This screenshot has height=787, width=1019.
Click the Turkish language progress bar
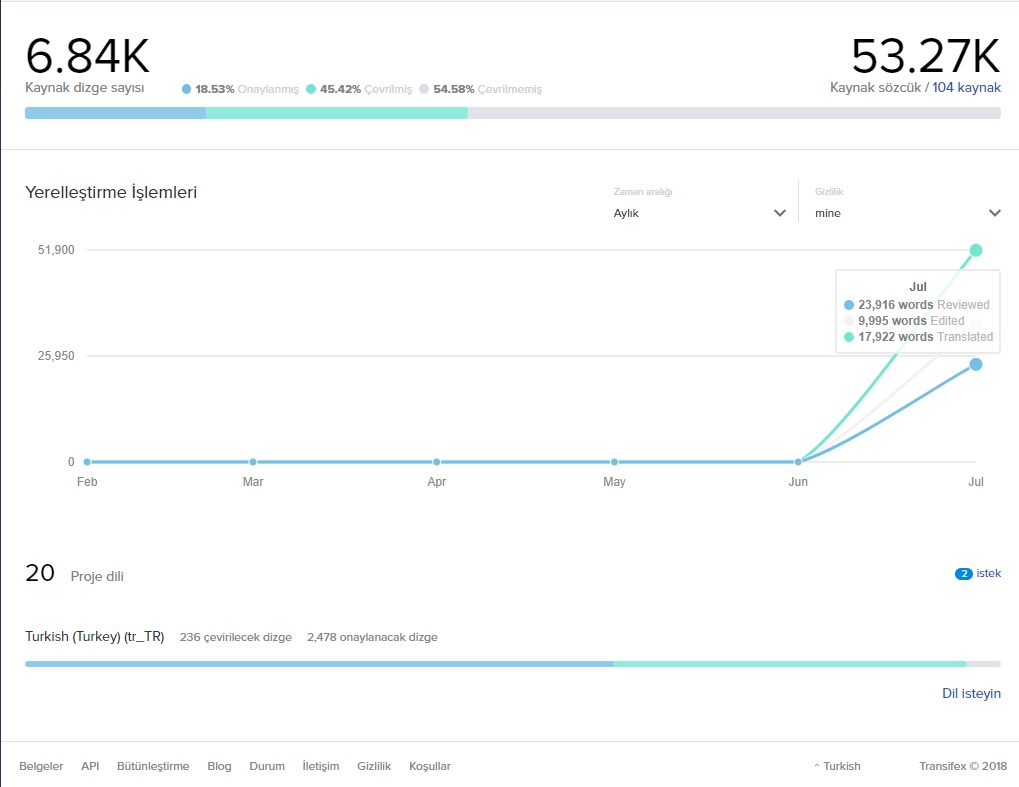point(512,663)
